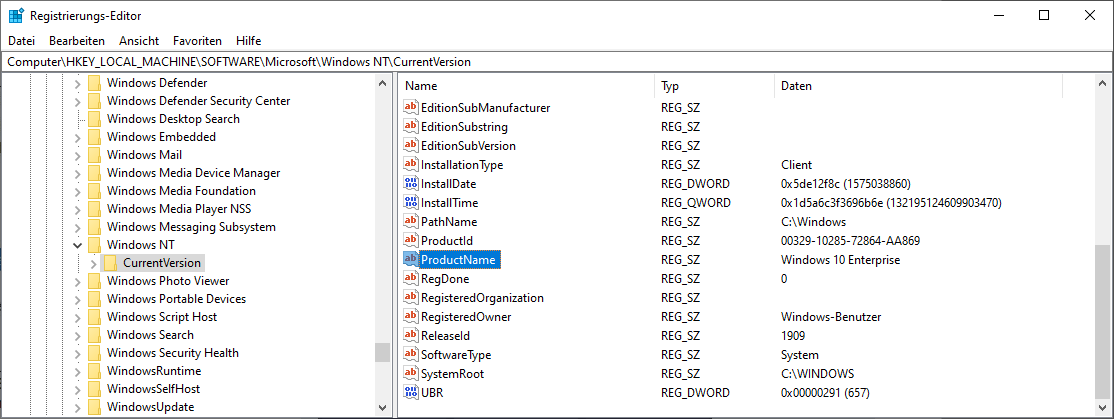This screenshot has width=1114, height=419.
Task: Click the values list vertical scrollbar thumb
Action: (1103, 320)
